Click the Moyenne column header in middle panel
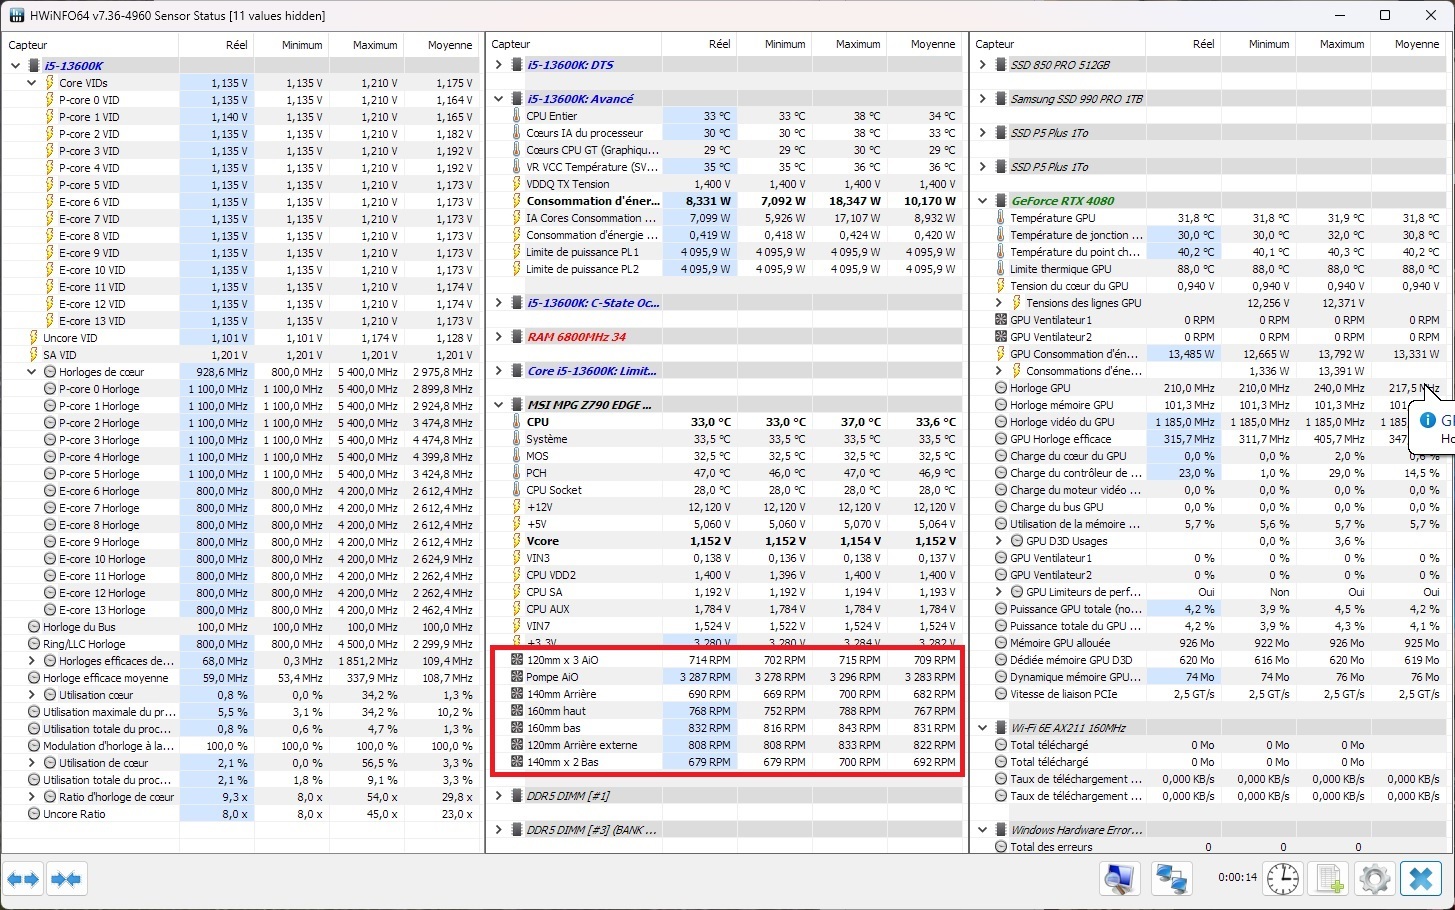This screenshot has height=910, width=1455. [x=932, y=44]
